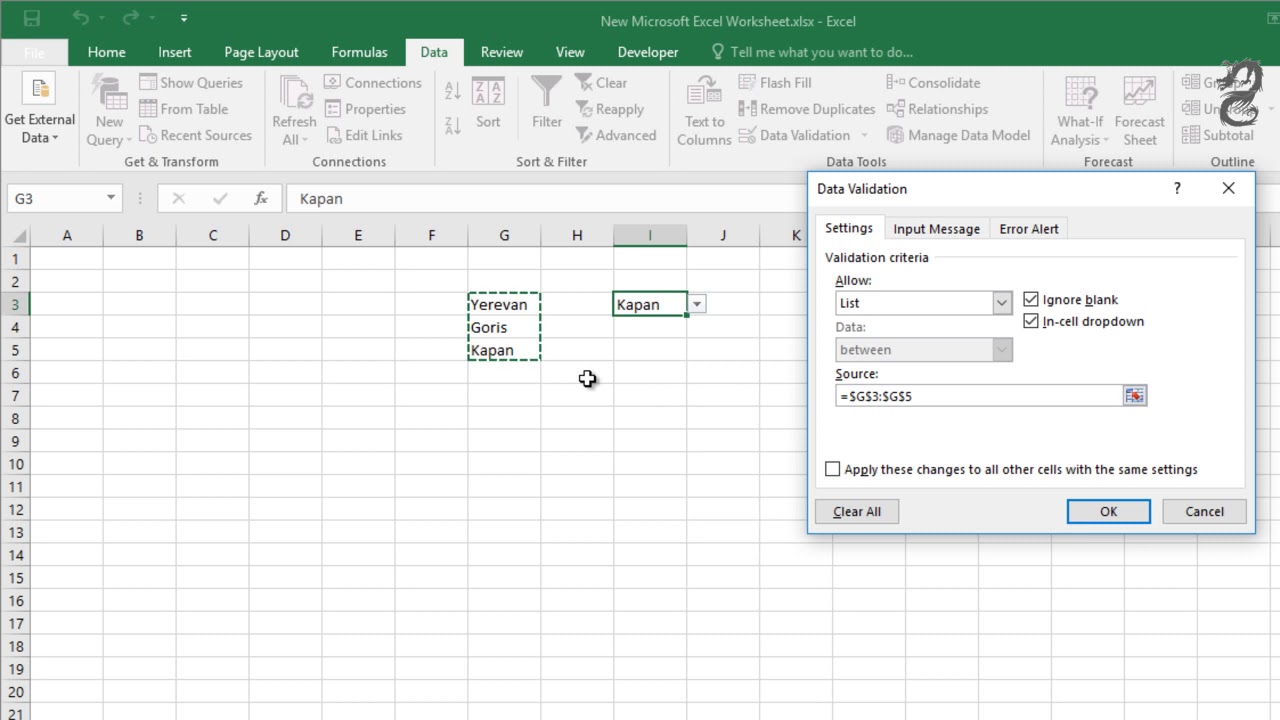Click the Tell me what you want search box
1280x720 pixels.
pos(812,52)
